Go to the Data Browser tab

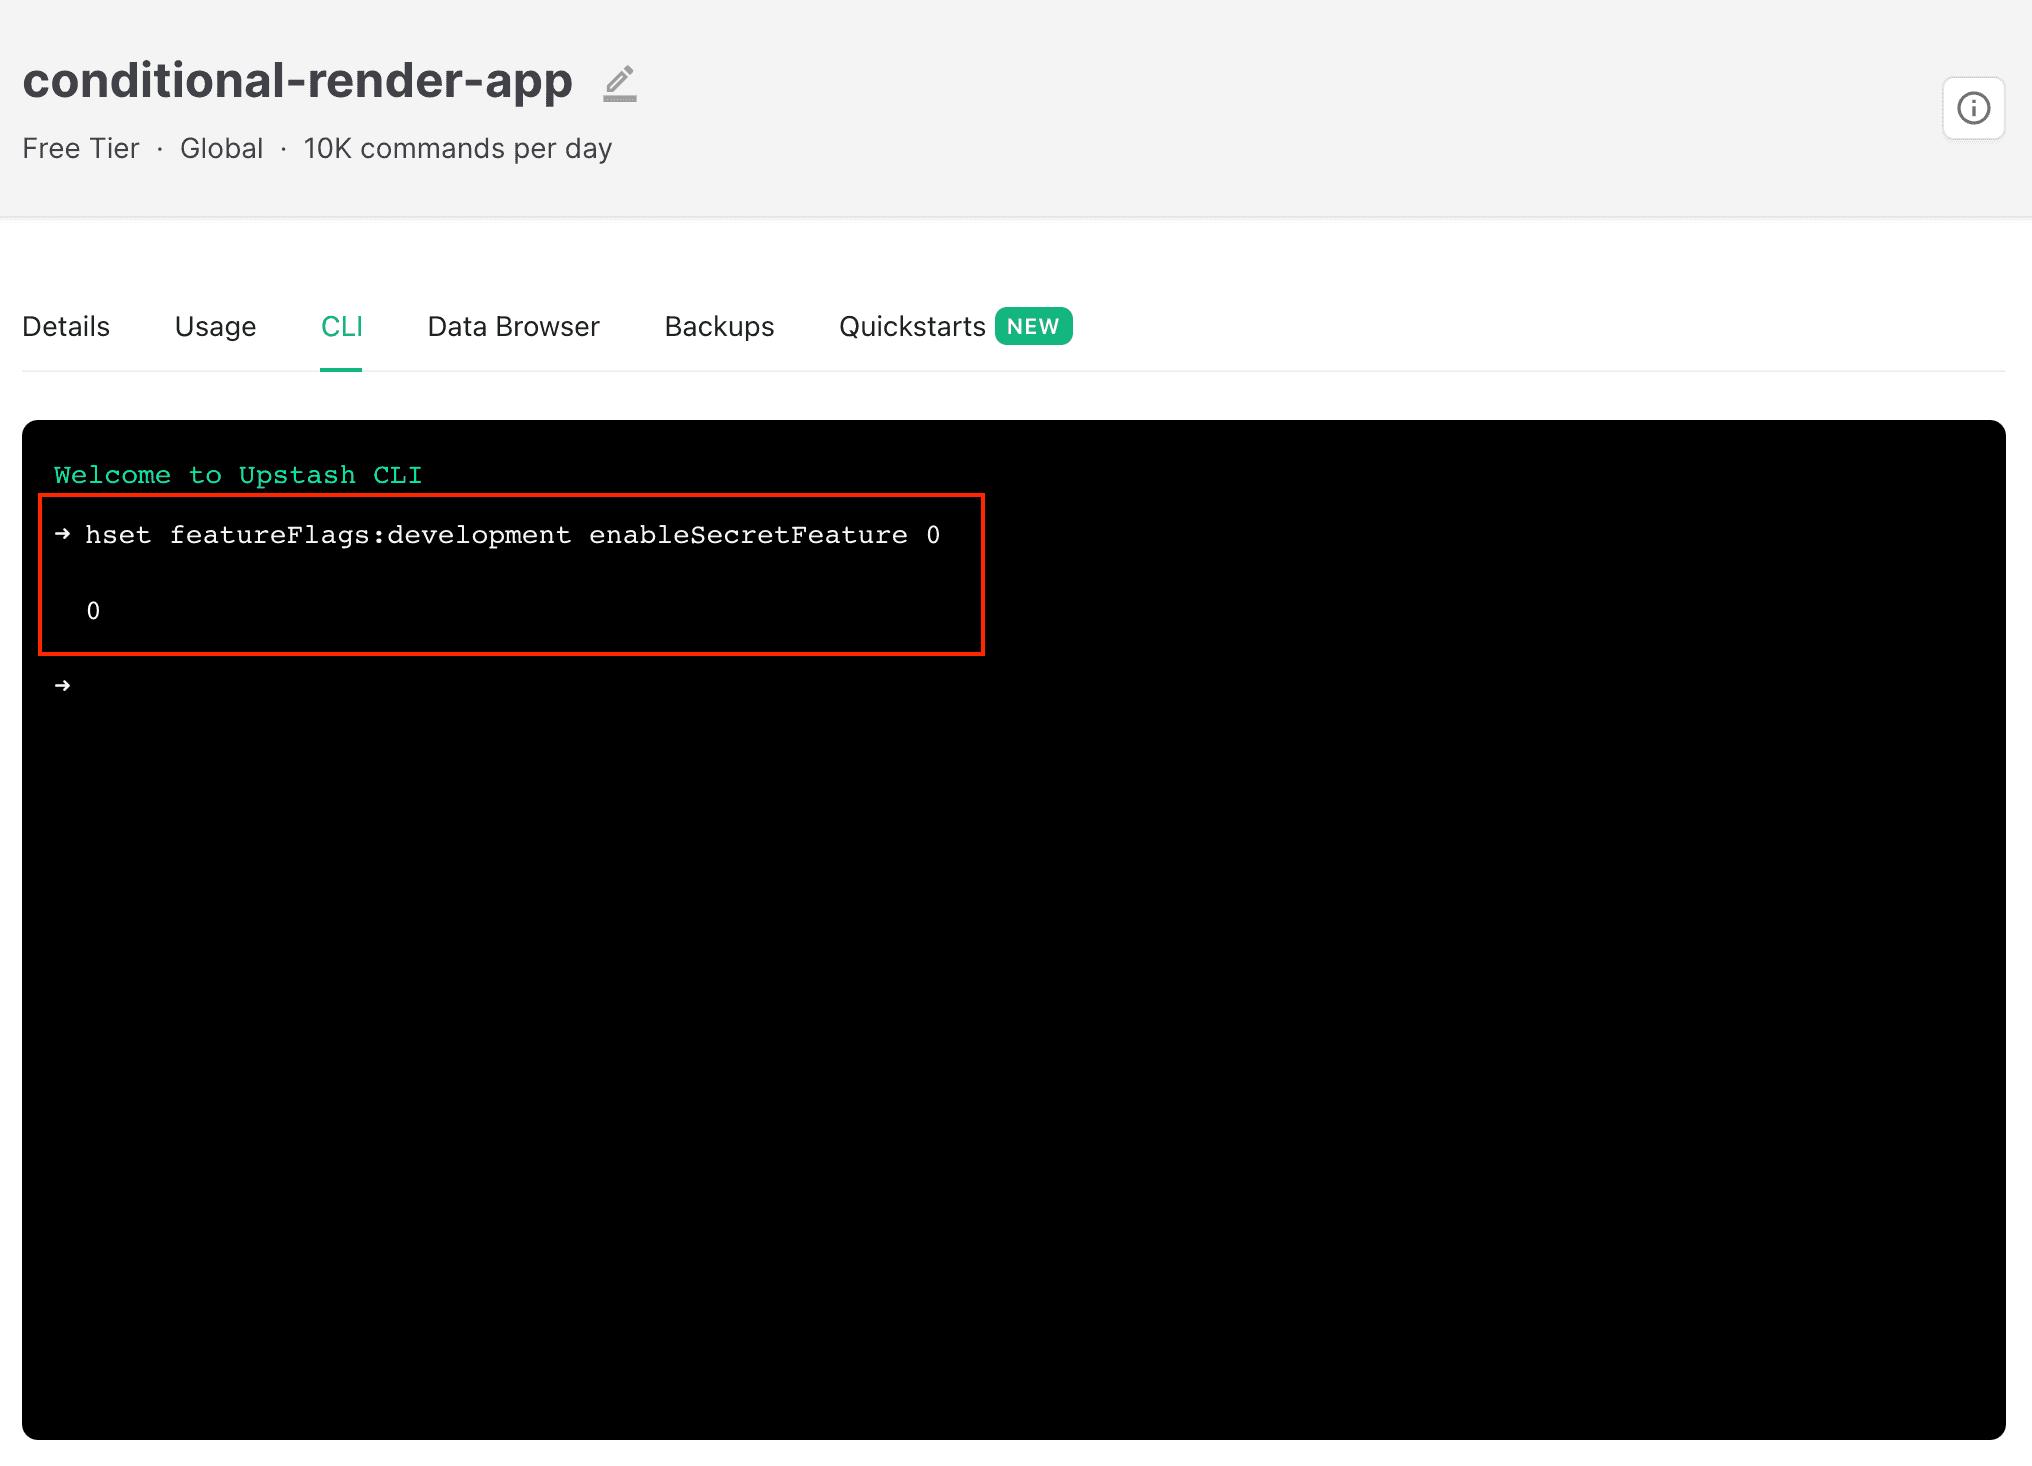513,327
